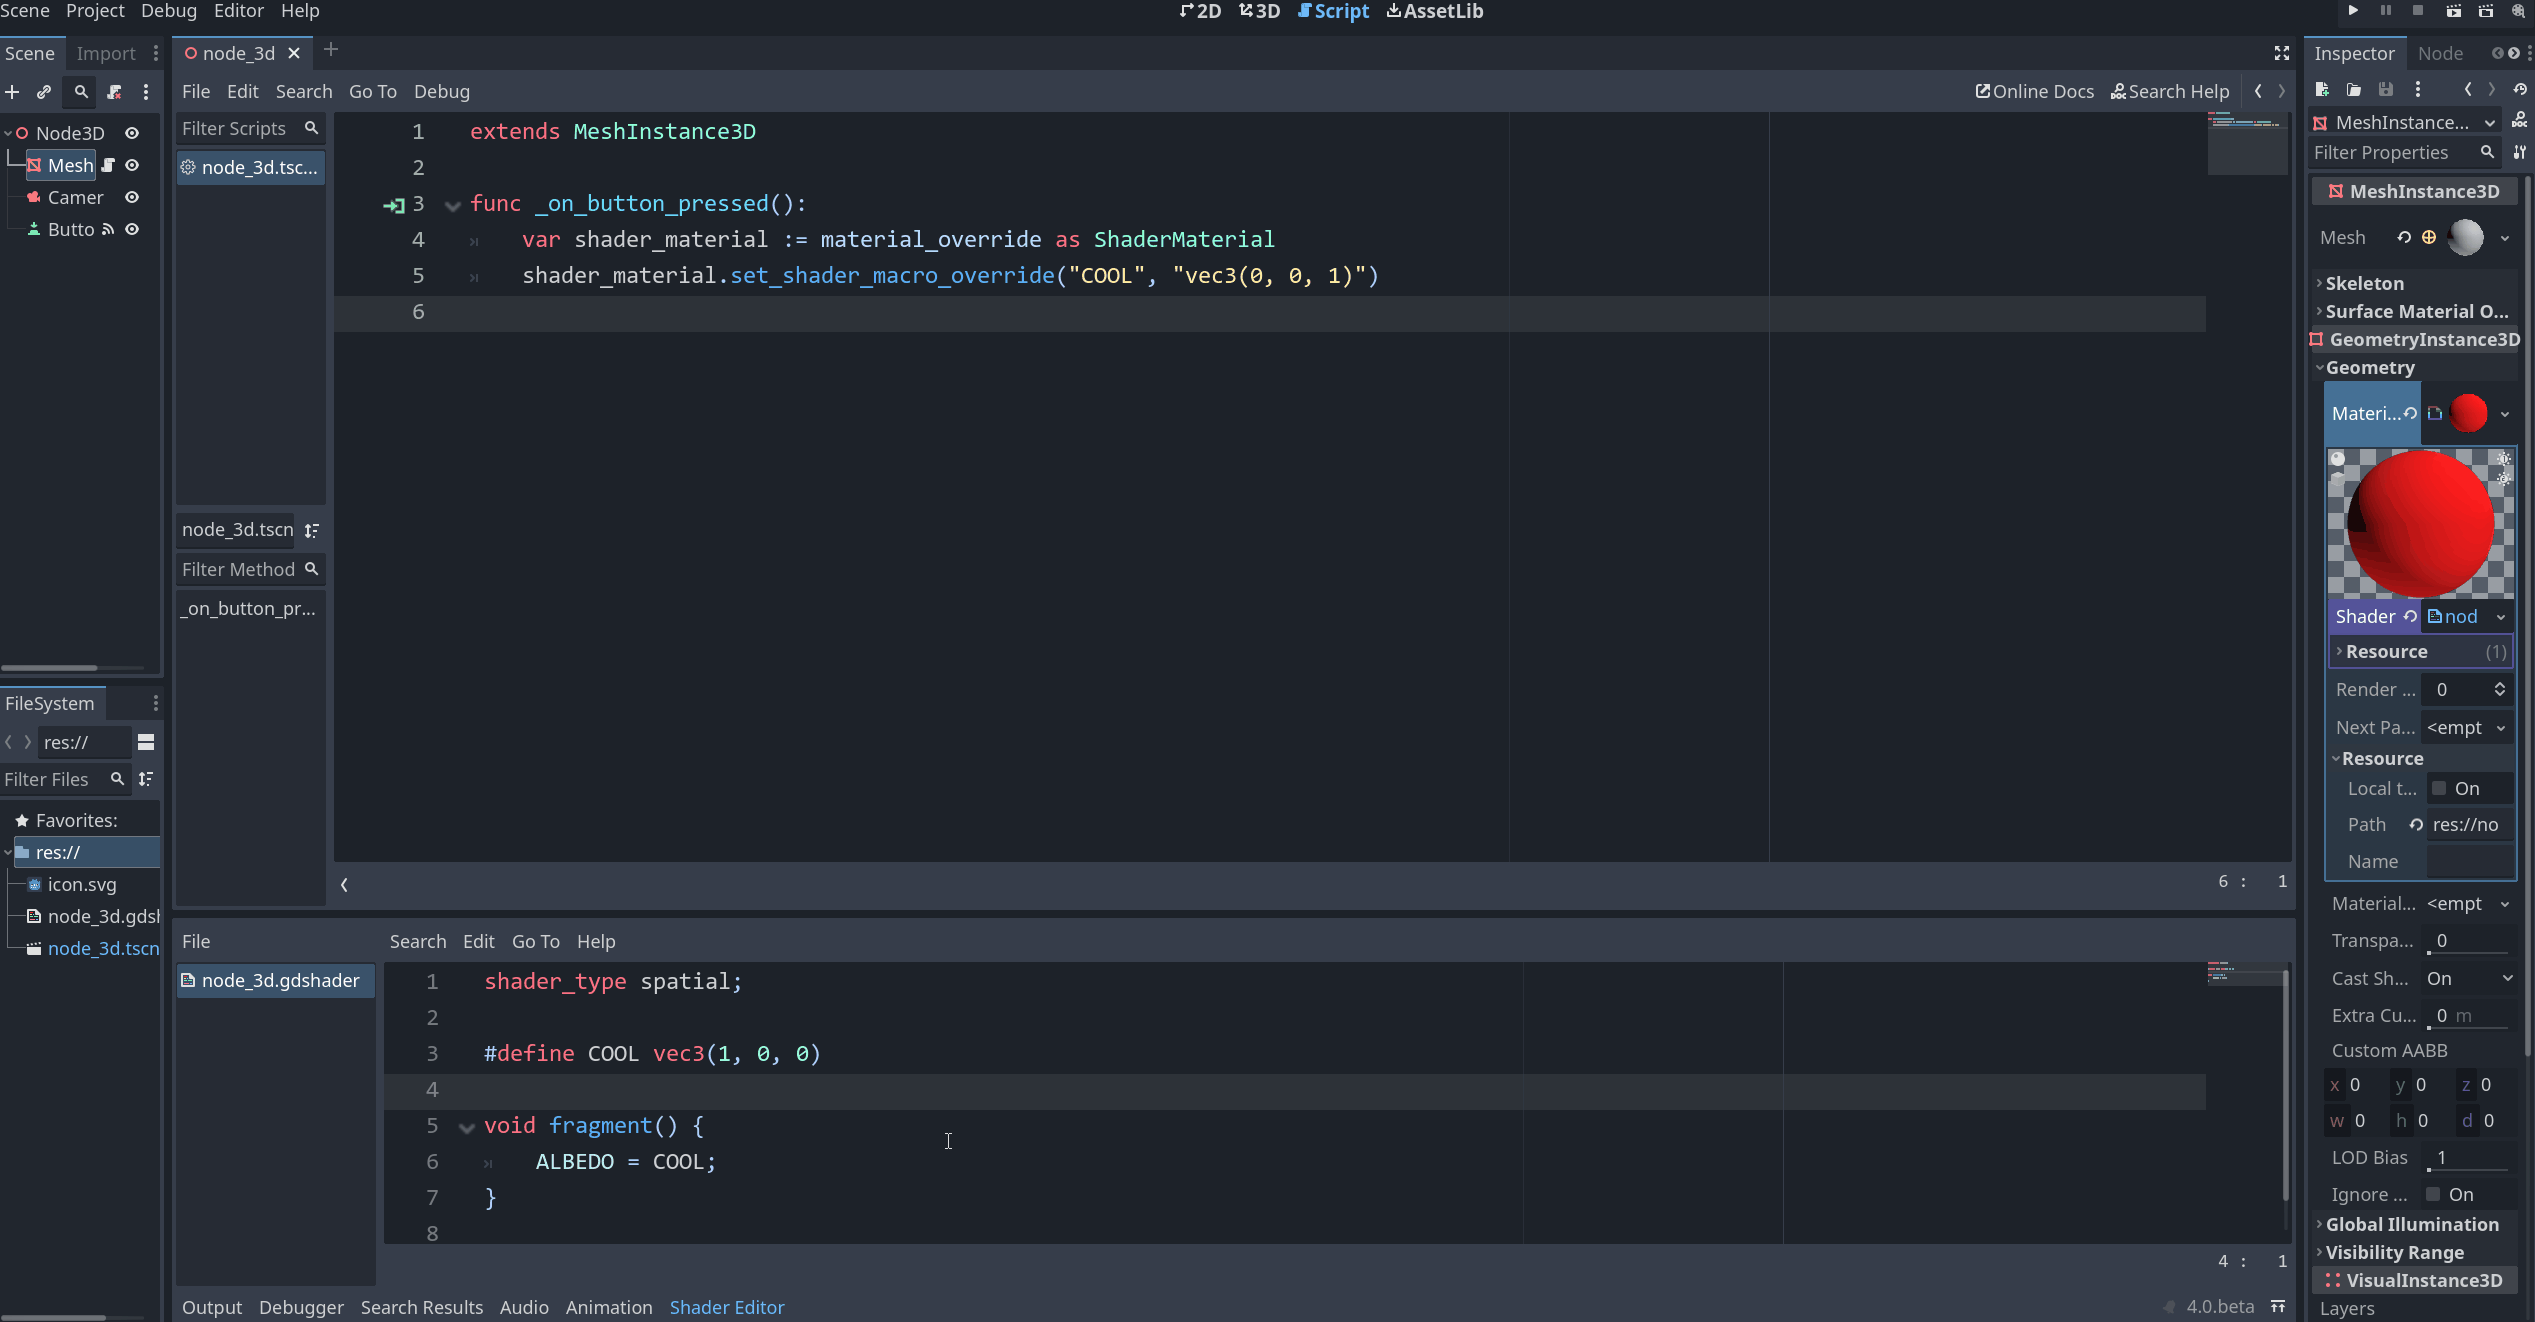Click the signal icon on the Button node
Image resolution: width=2535 pixels, height=1322 pixels.
point(108,229)
